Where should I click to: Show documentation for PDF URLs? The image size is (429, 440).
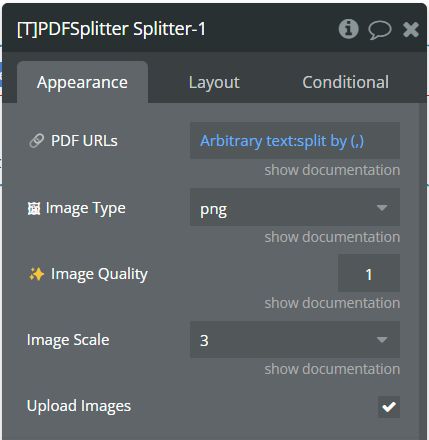pyautogui.click(x=332, y=170)
